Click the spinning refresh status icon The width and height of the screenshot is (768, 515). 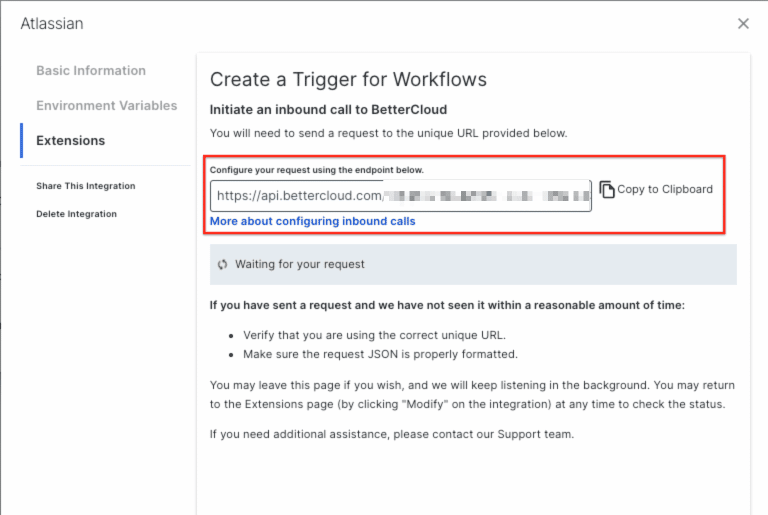(223, 265)
